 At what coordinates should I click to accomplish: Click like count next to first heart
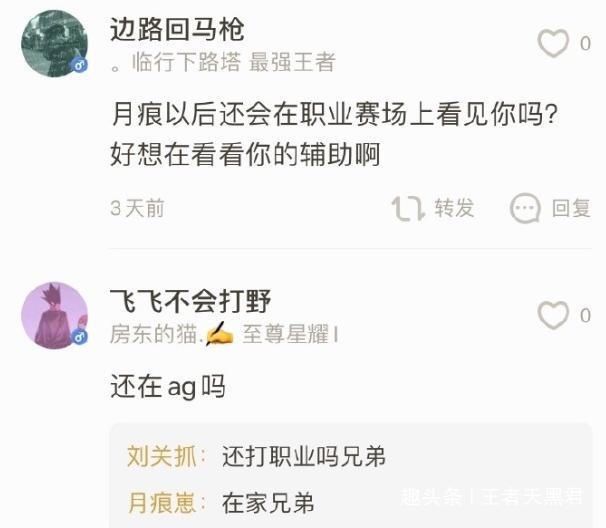pos(585,43)
